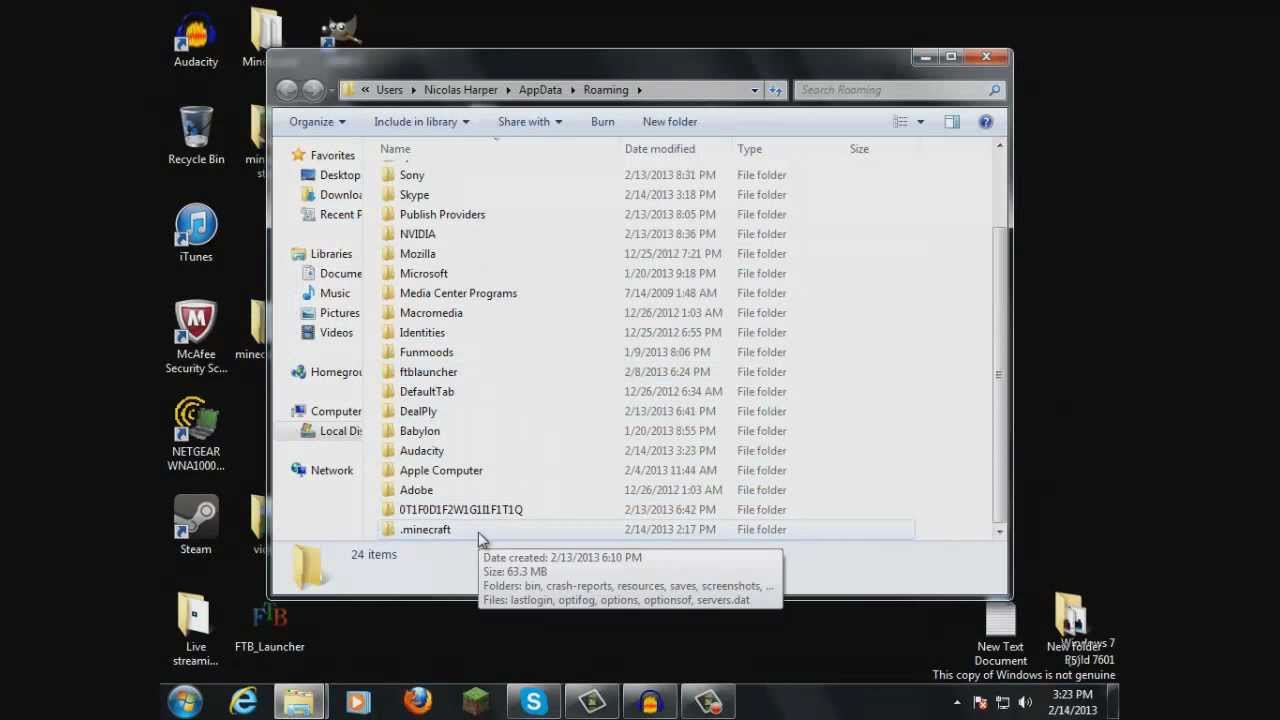Image resolution: width=1280 pixels, height=720 pixels.
Task: Sort by Type column header
Action: tap(750, 149)
